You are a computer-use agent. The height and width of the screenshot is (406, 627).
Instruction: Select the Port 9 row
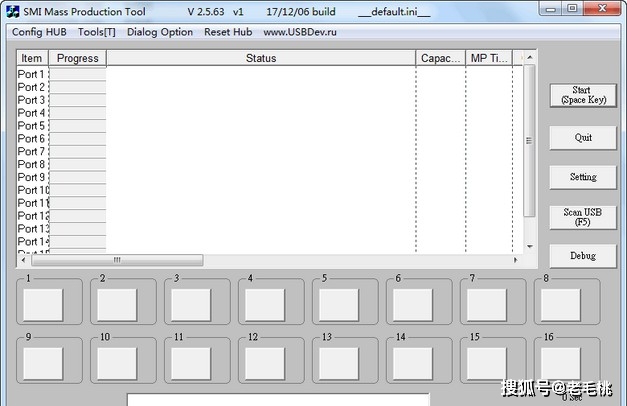(x=270, y=177)
